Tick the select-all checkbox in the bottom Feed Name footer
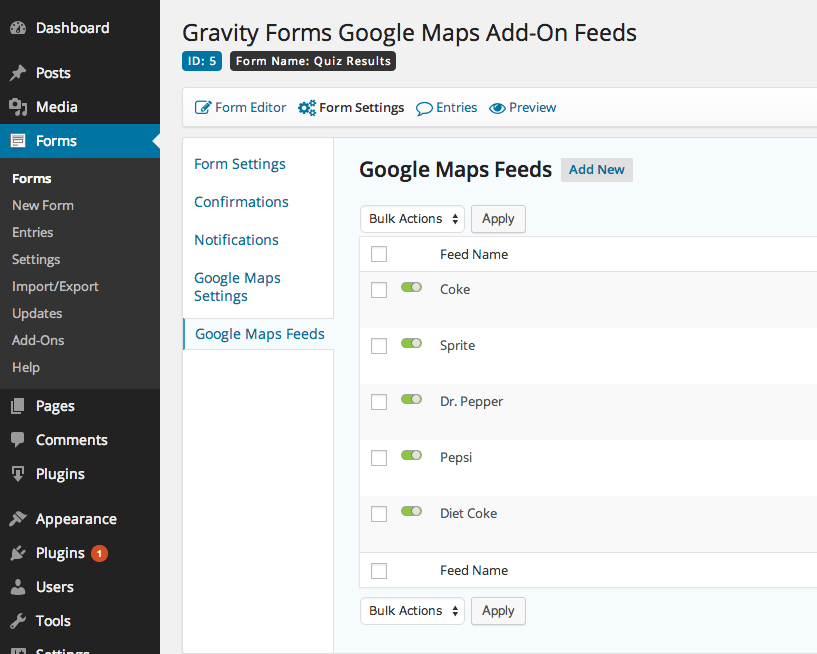The height and width of the screenshot is (654, 817). 379,571
